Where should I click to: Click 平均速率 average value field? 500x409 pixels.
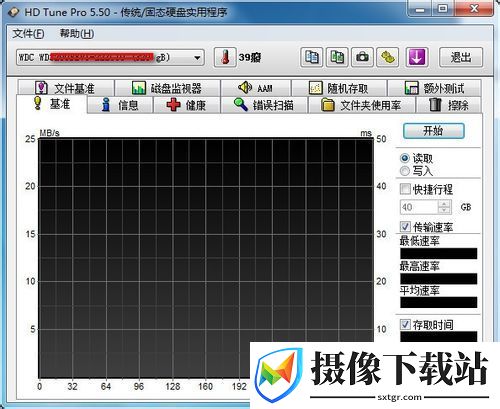439,302
